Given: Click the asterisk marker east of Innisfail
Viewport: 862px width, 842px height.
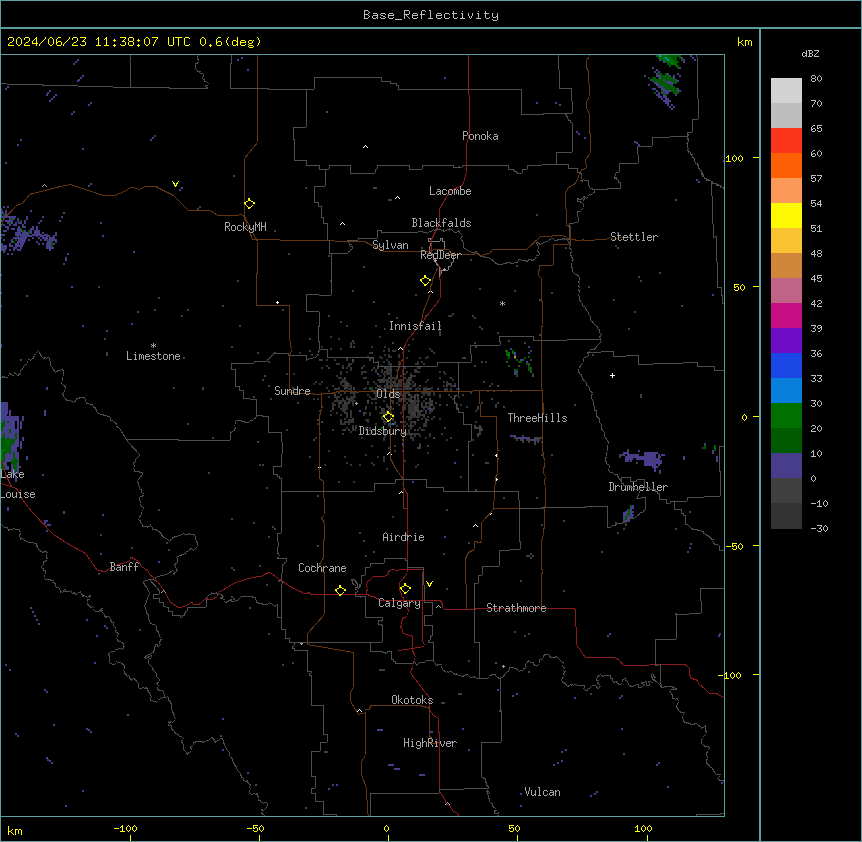Looking at the screenshot, I should click(502, 303).
